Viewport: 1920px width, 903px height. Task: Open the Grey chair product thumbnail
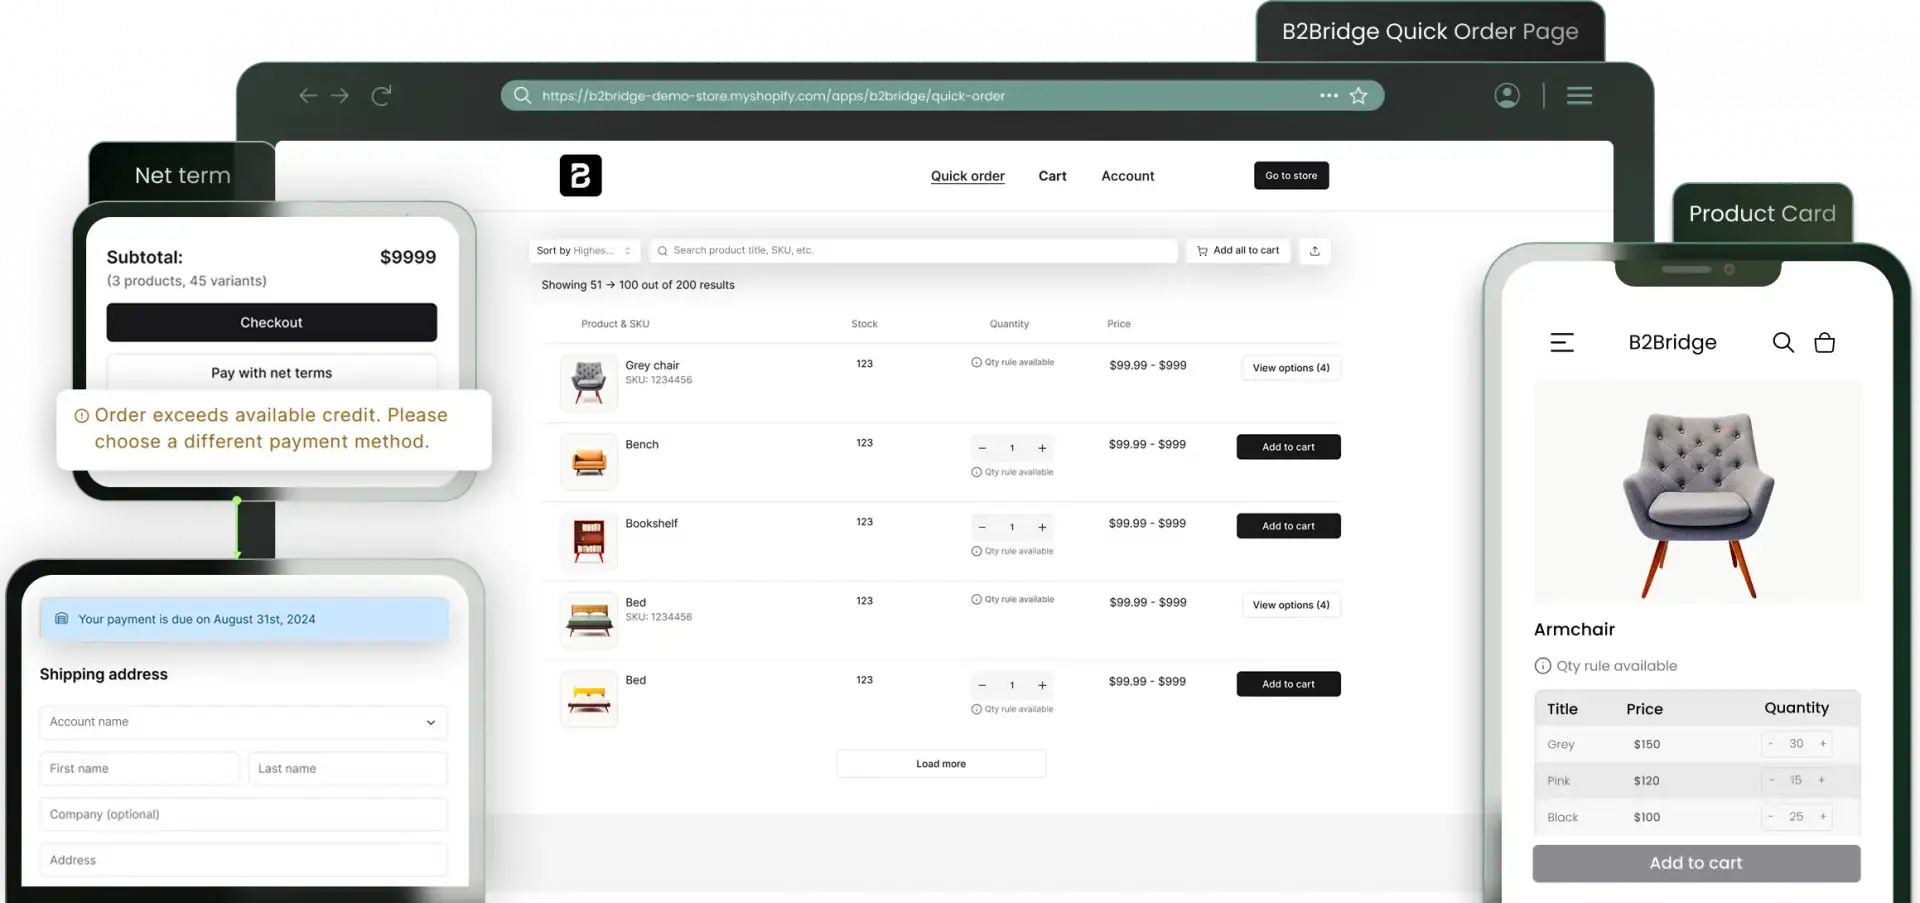589,382
